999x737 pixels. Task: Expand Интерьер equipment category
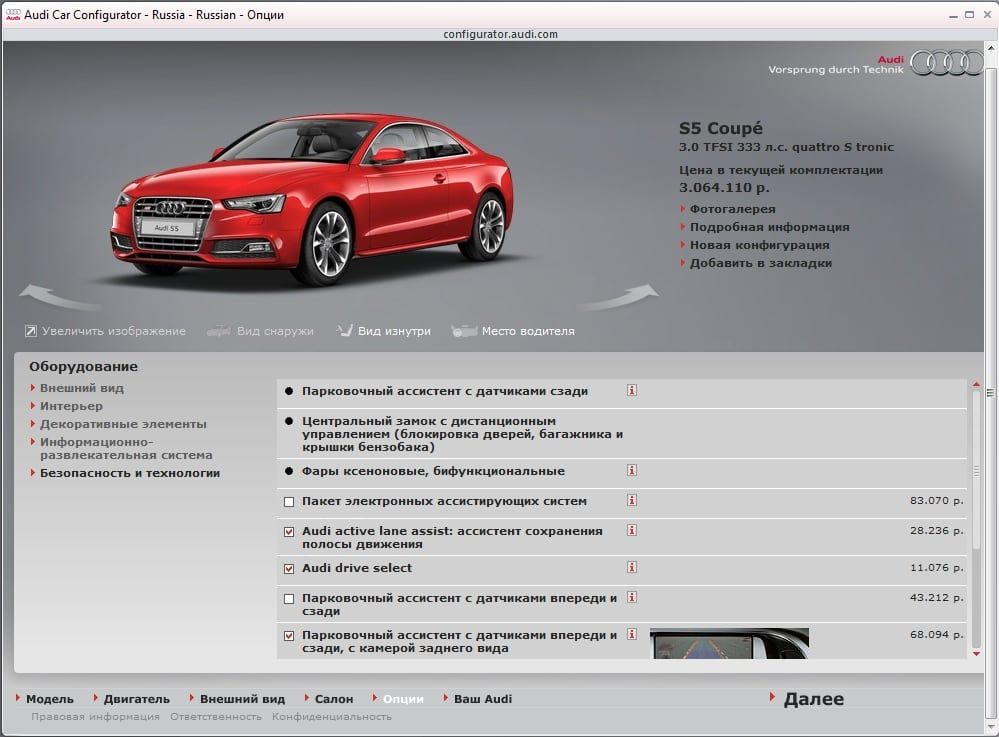(x=71, y=406)
